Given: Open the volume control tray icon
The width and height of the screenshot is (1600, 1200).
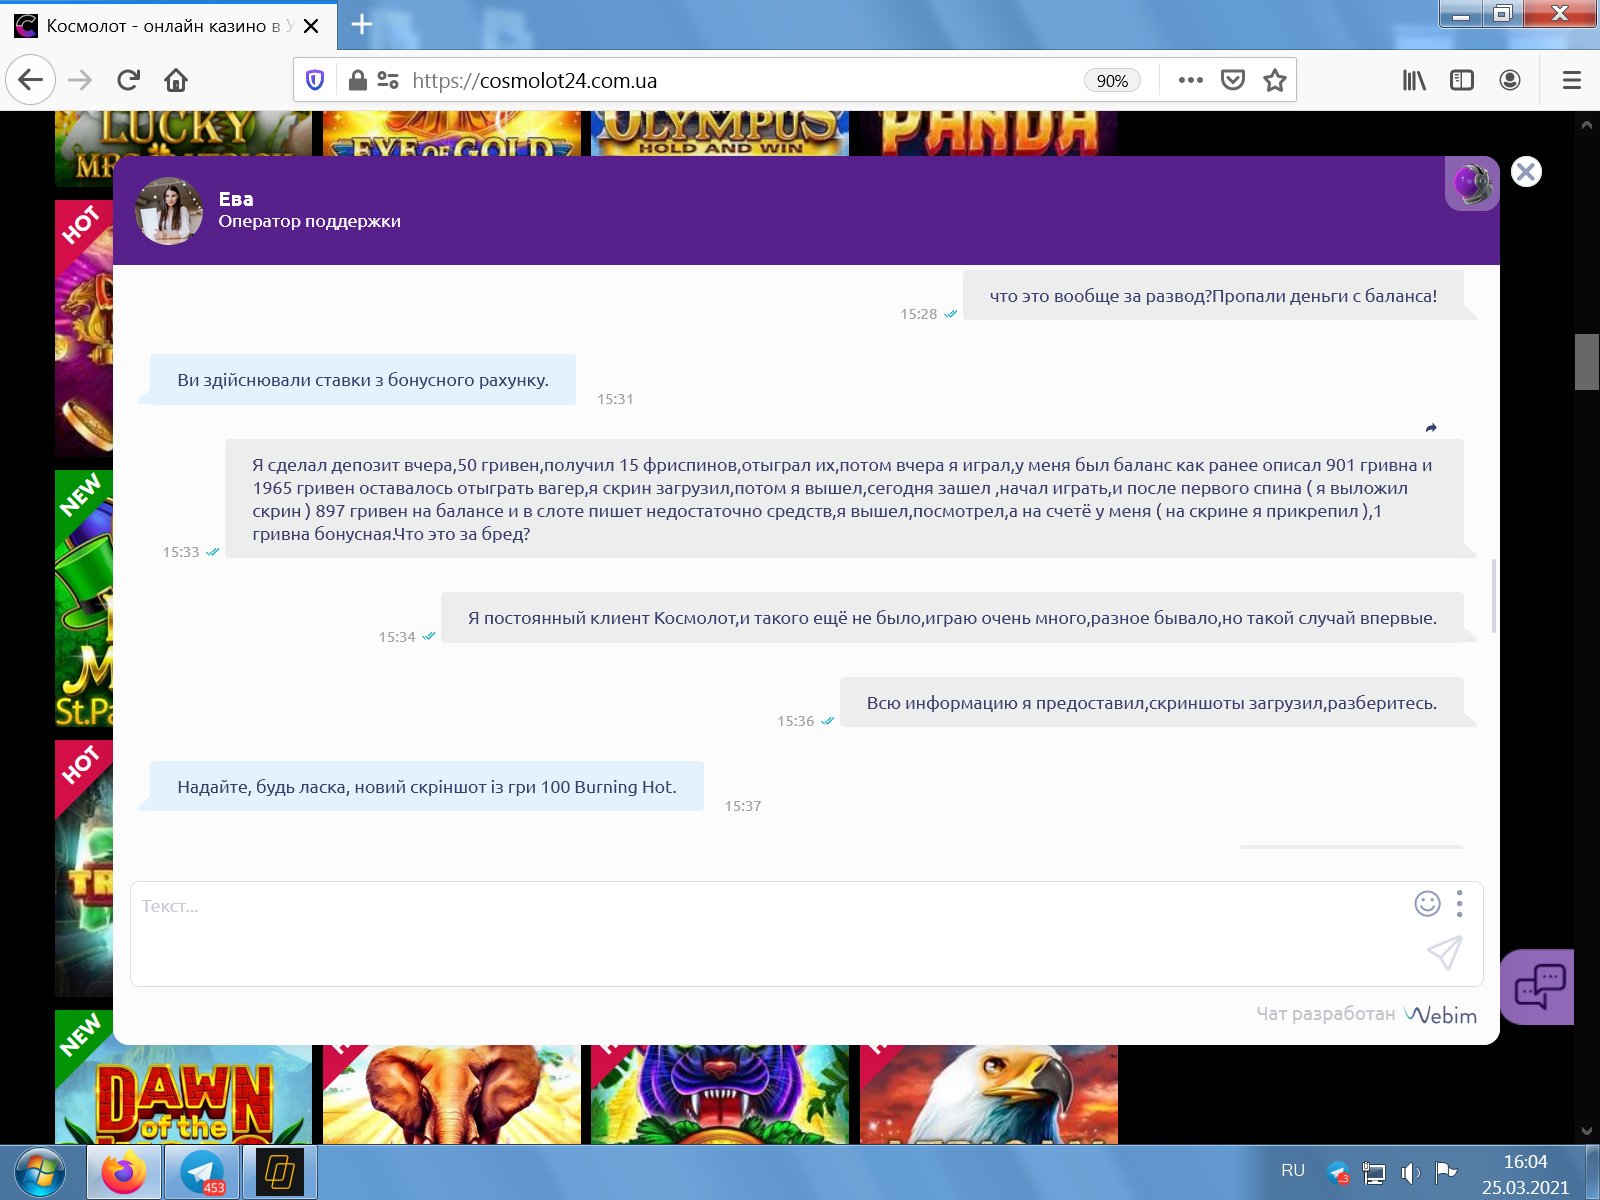Looking at the screenshot, I should [x=1410, y=1173].
